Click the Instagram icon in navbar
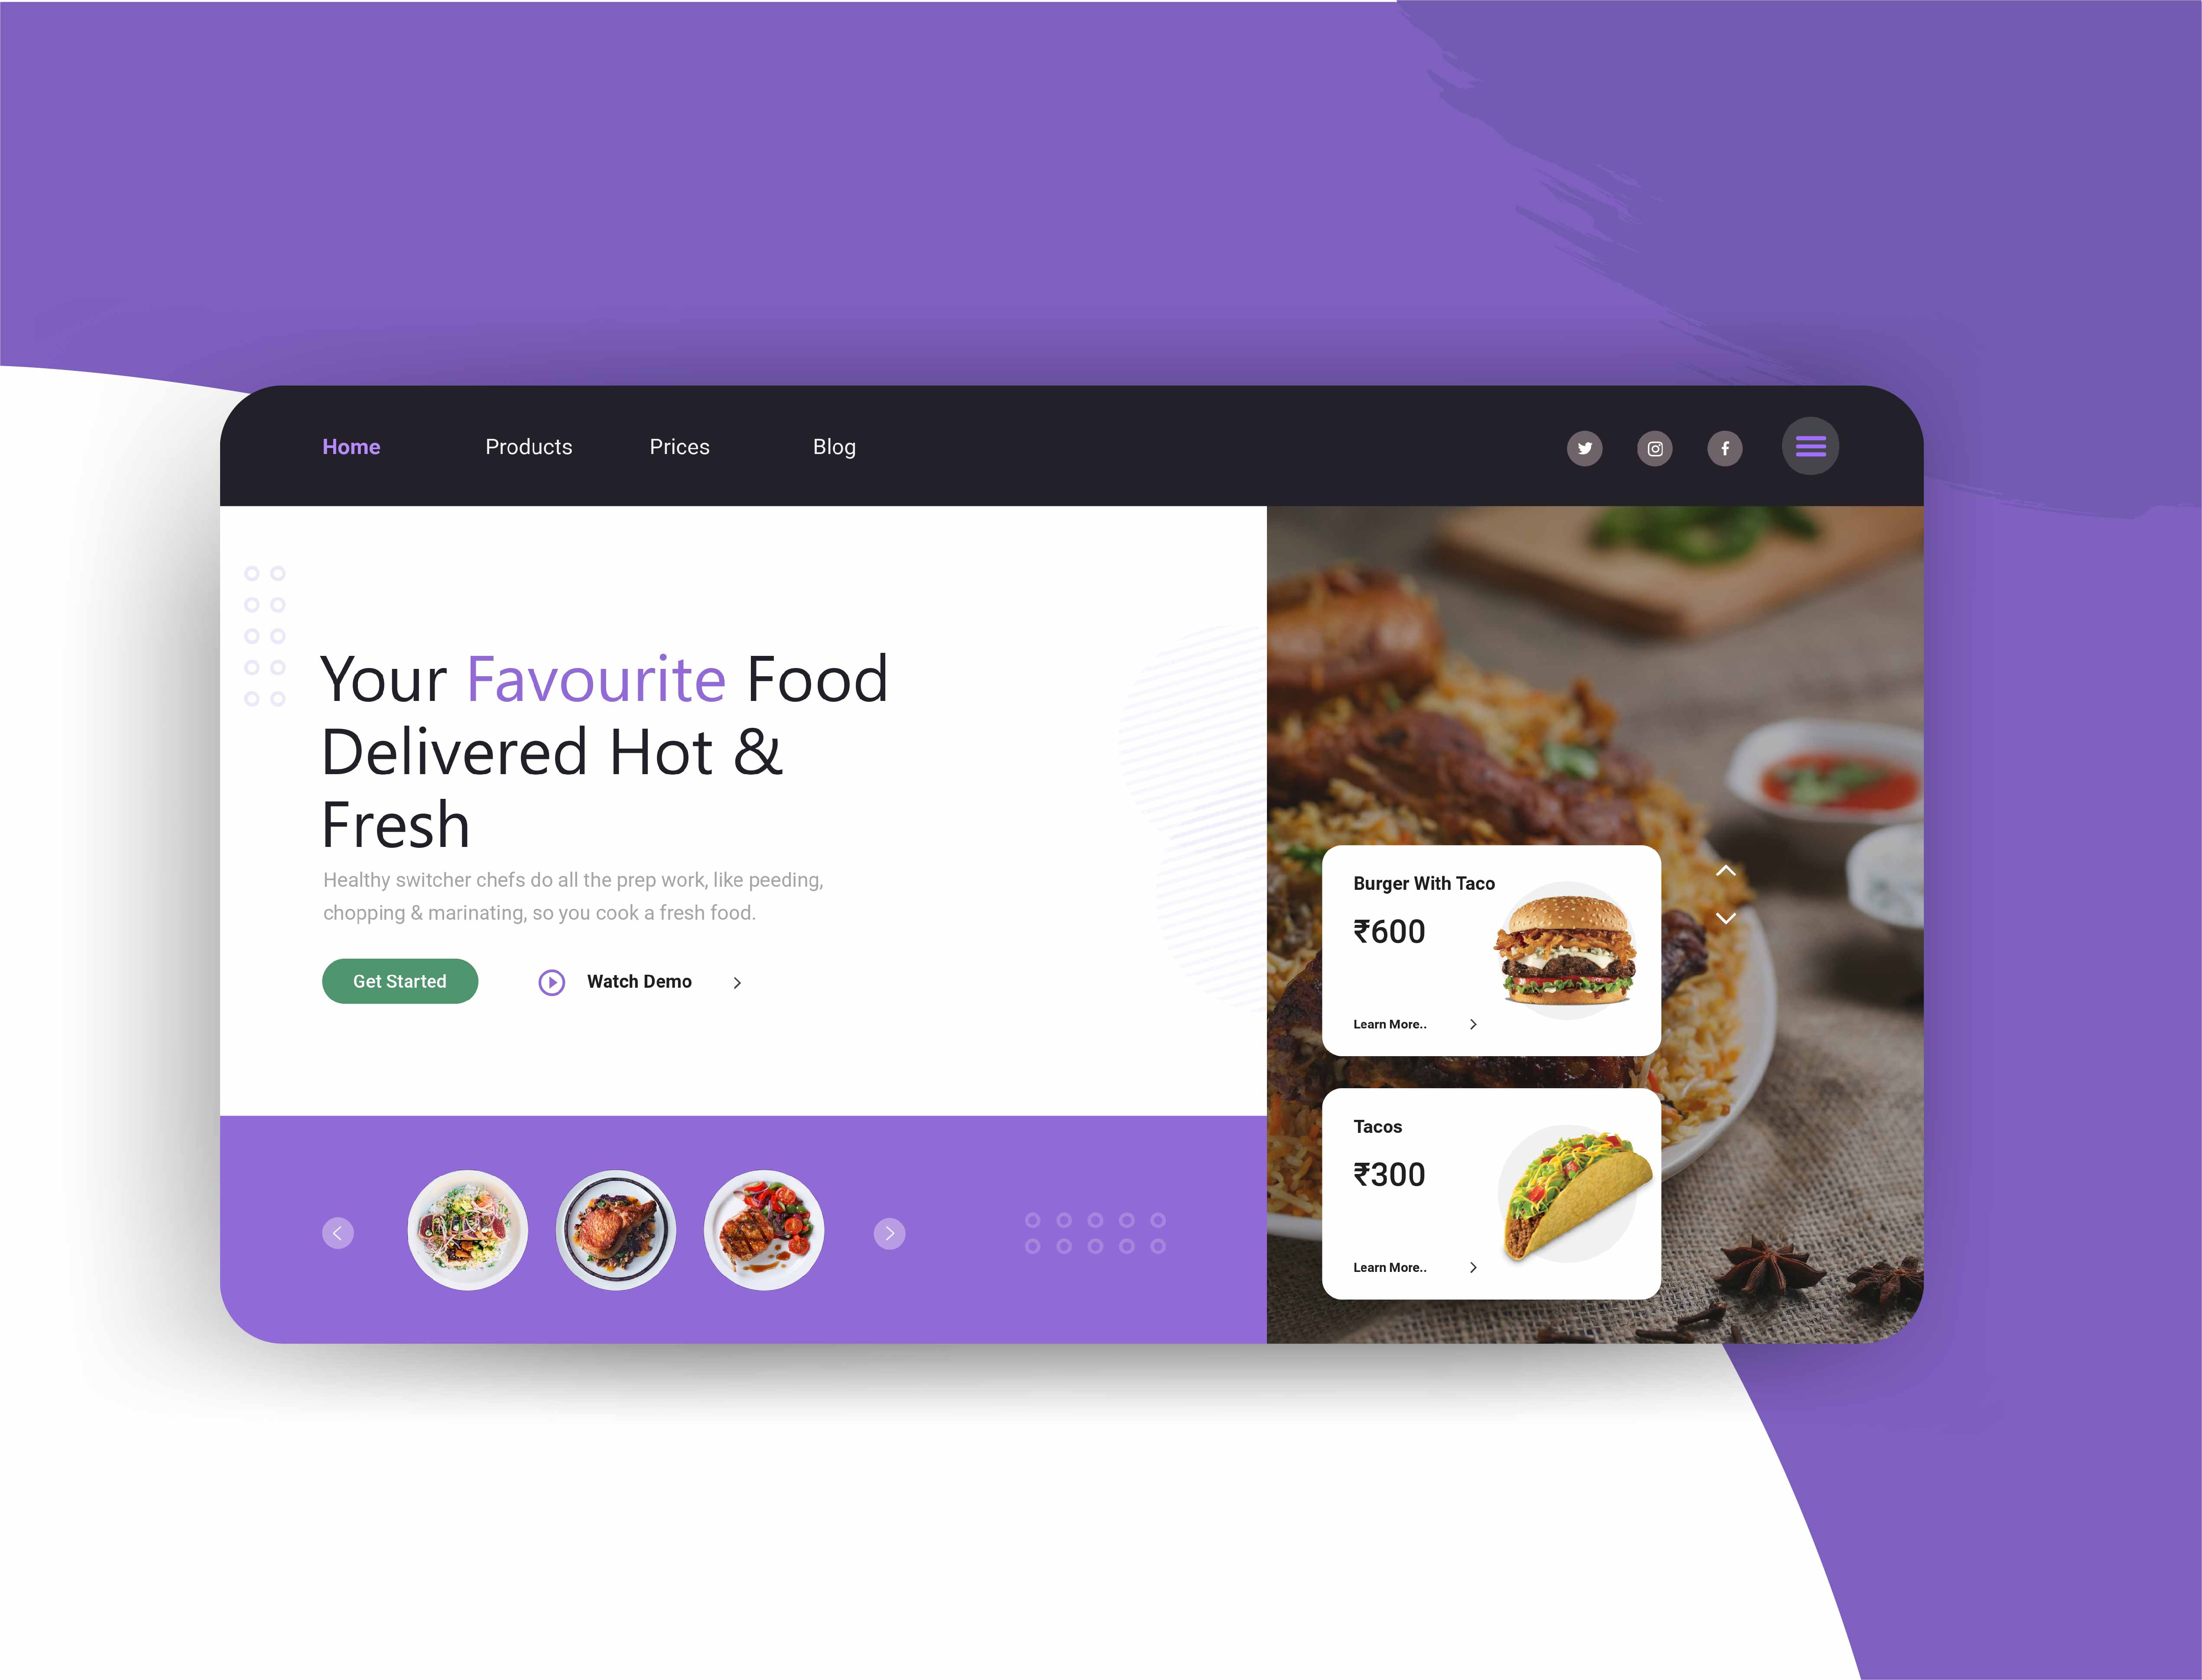The image size is (2202, 1680). 1655,447
